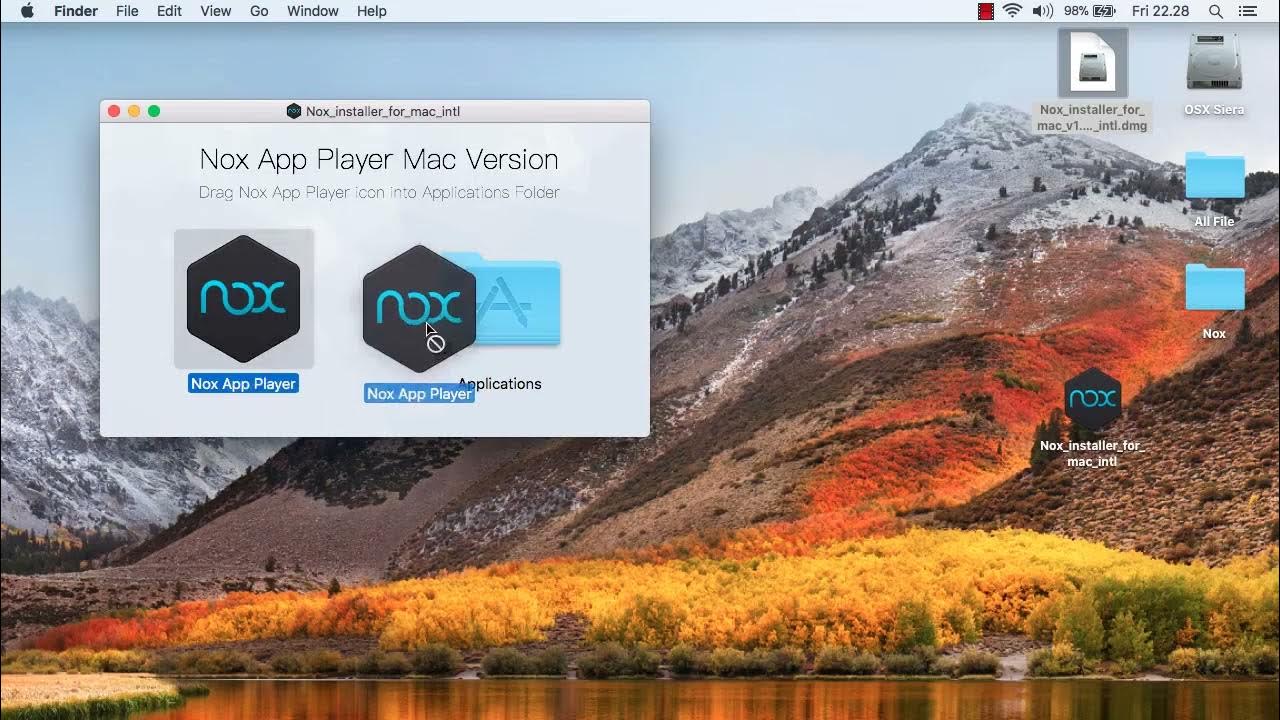Click the clock showing Fri 22.28
The height and width of the screenshot is (720, 1280).
[1160, 11]
